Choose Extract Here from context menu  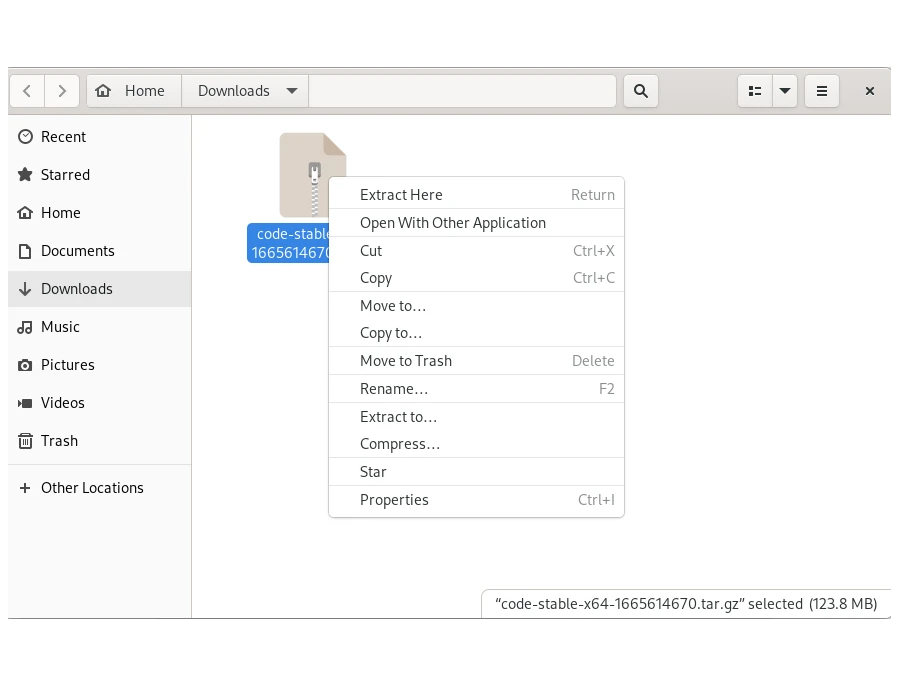click(401, 195)
